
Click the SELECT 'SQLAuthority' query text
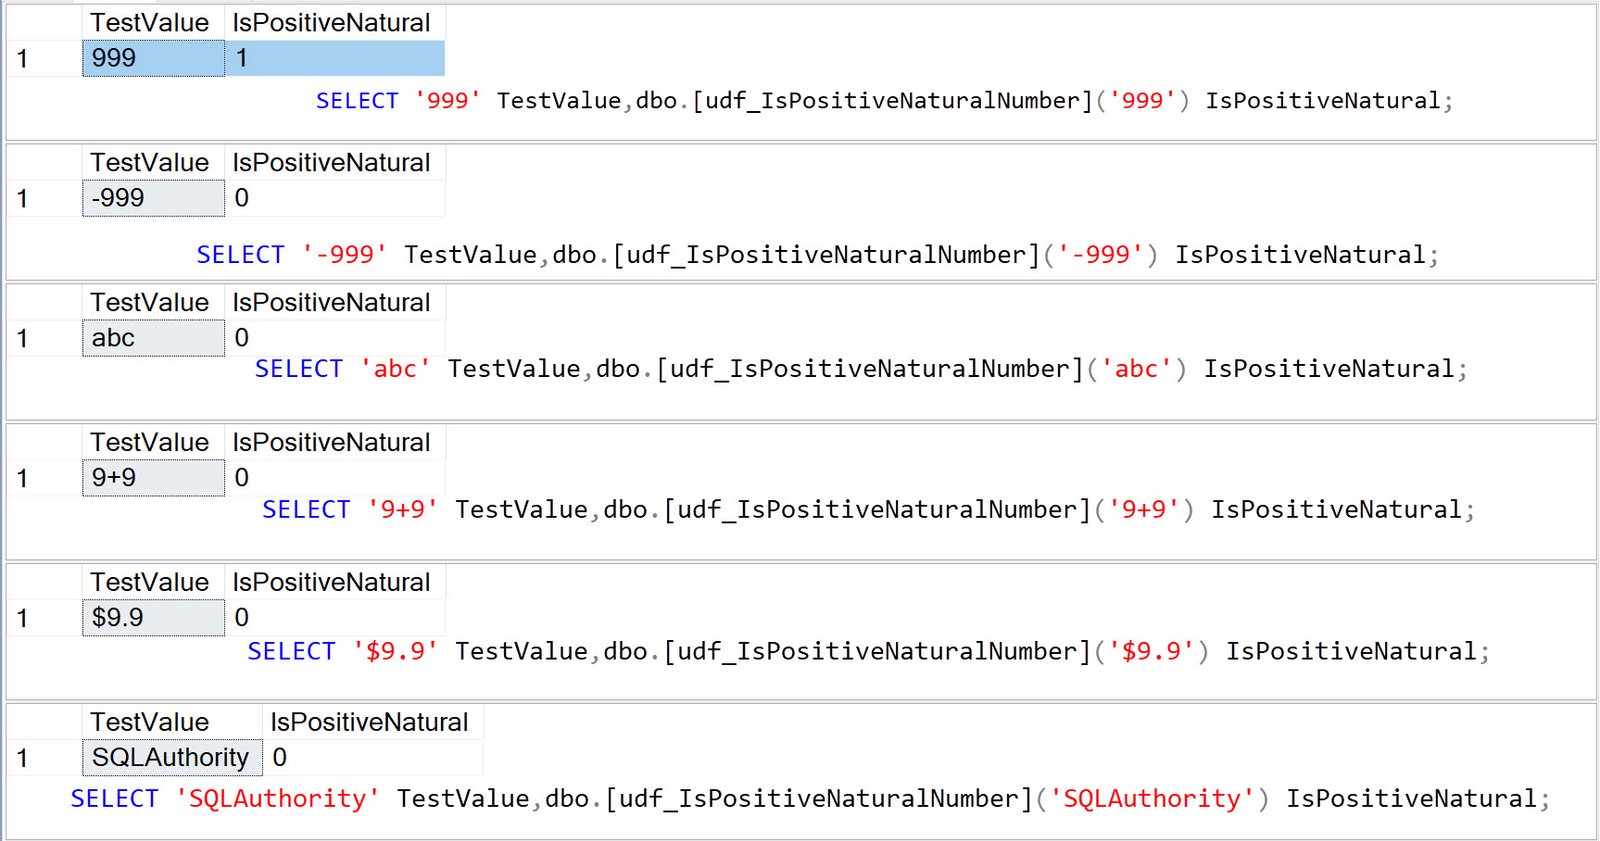click(810, 799)
